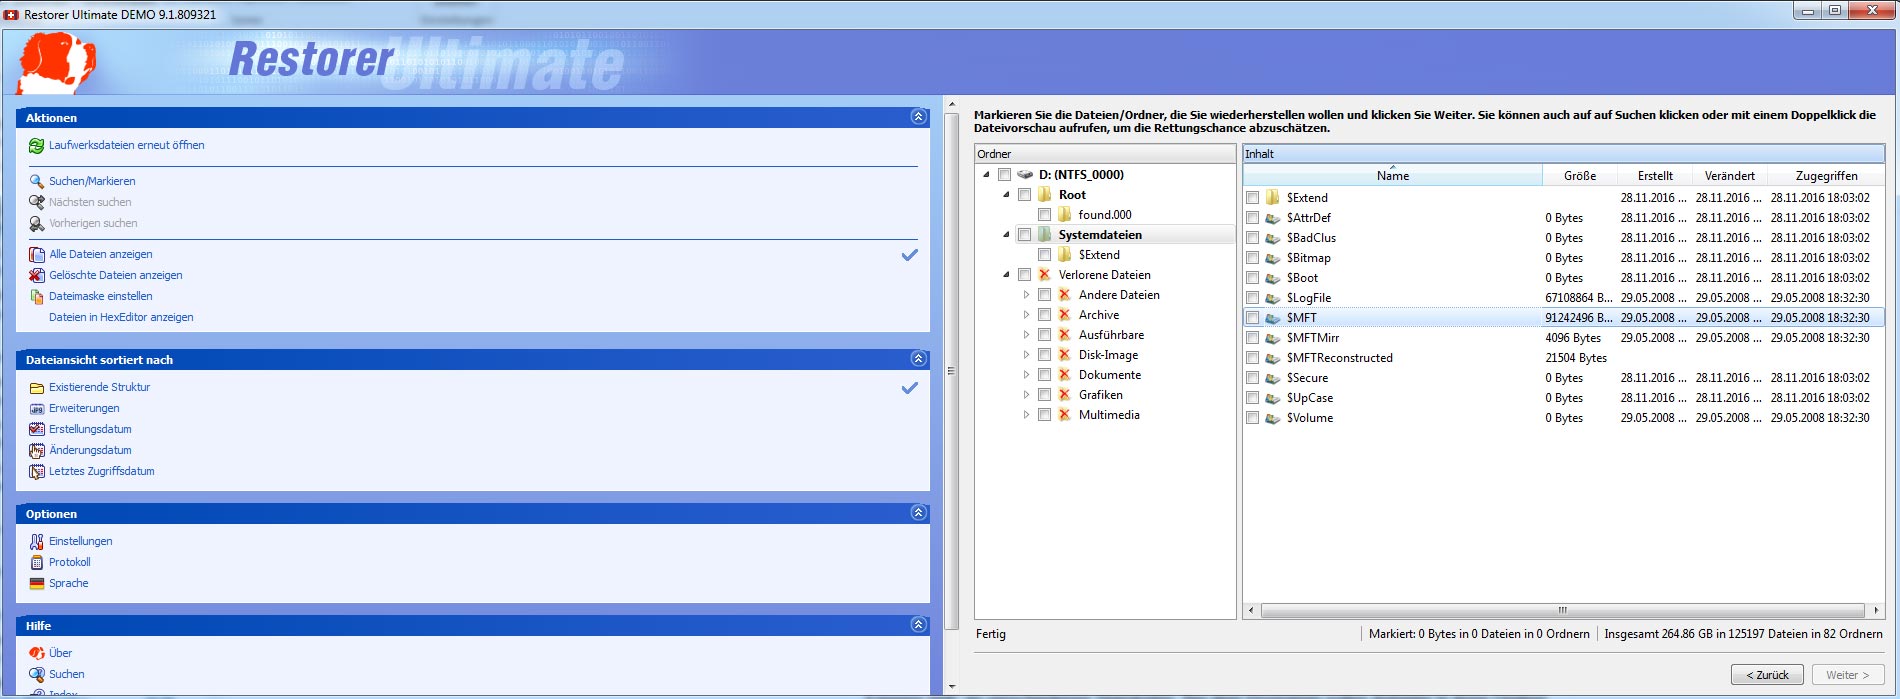Collapse the Optionen panel
The height and width of the screenshot is (699, 1900).
point(918,513)
